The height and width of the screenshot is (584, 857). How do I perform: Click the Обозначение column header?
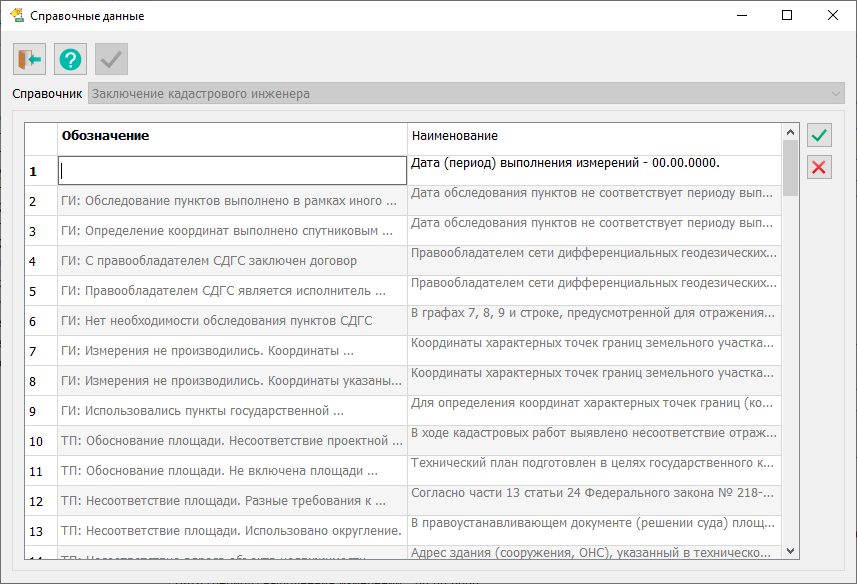point(232,135)
